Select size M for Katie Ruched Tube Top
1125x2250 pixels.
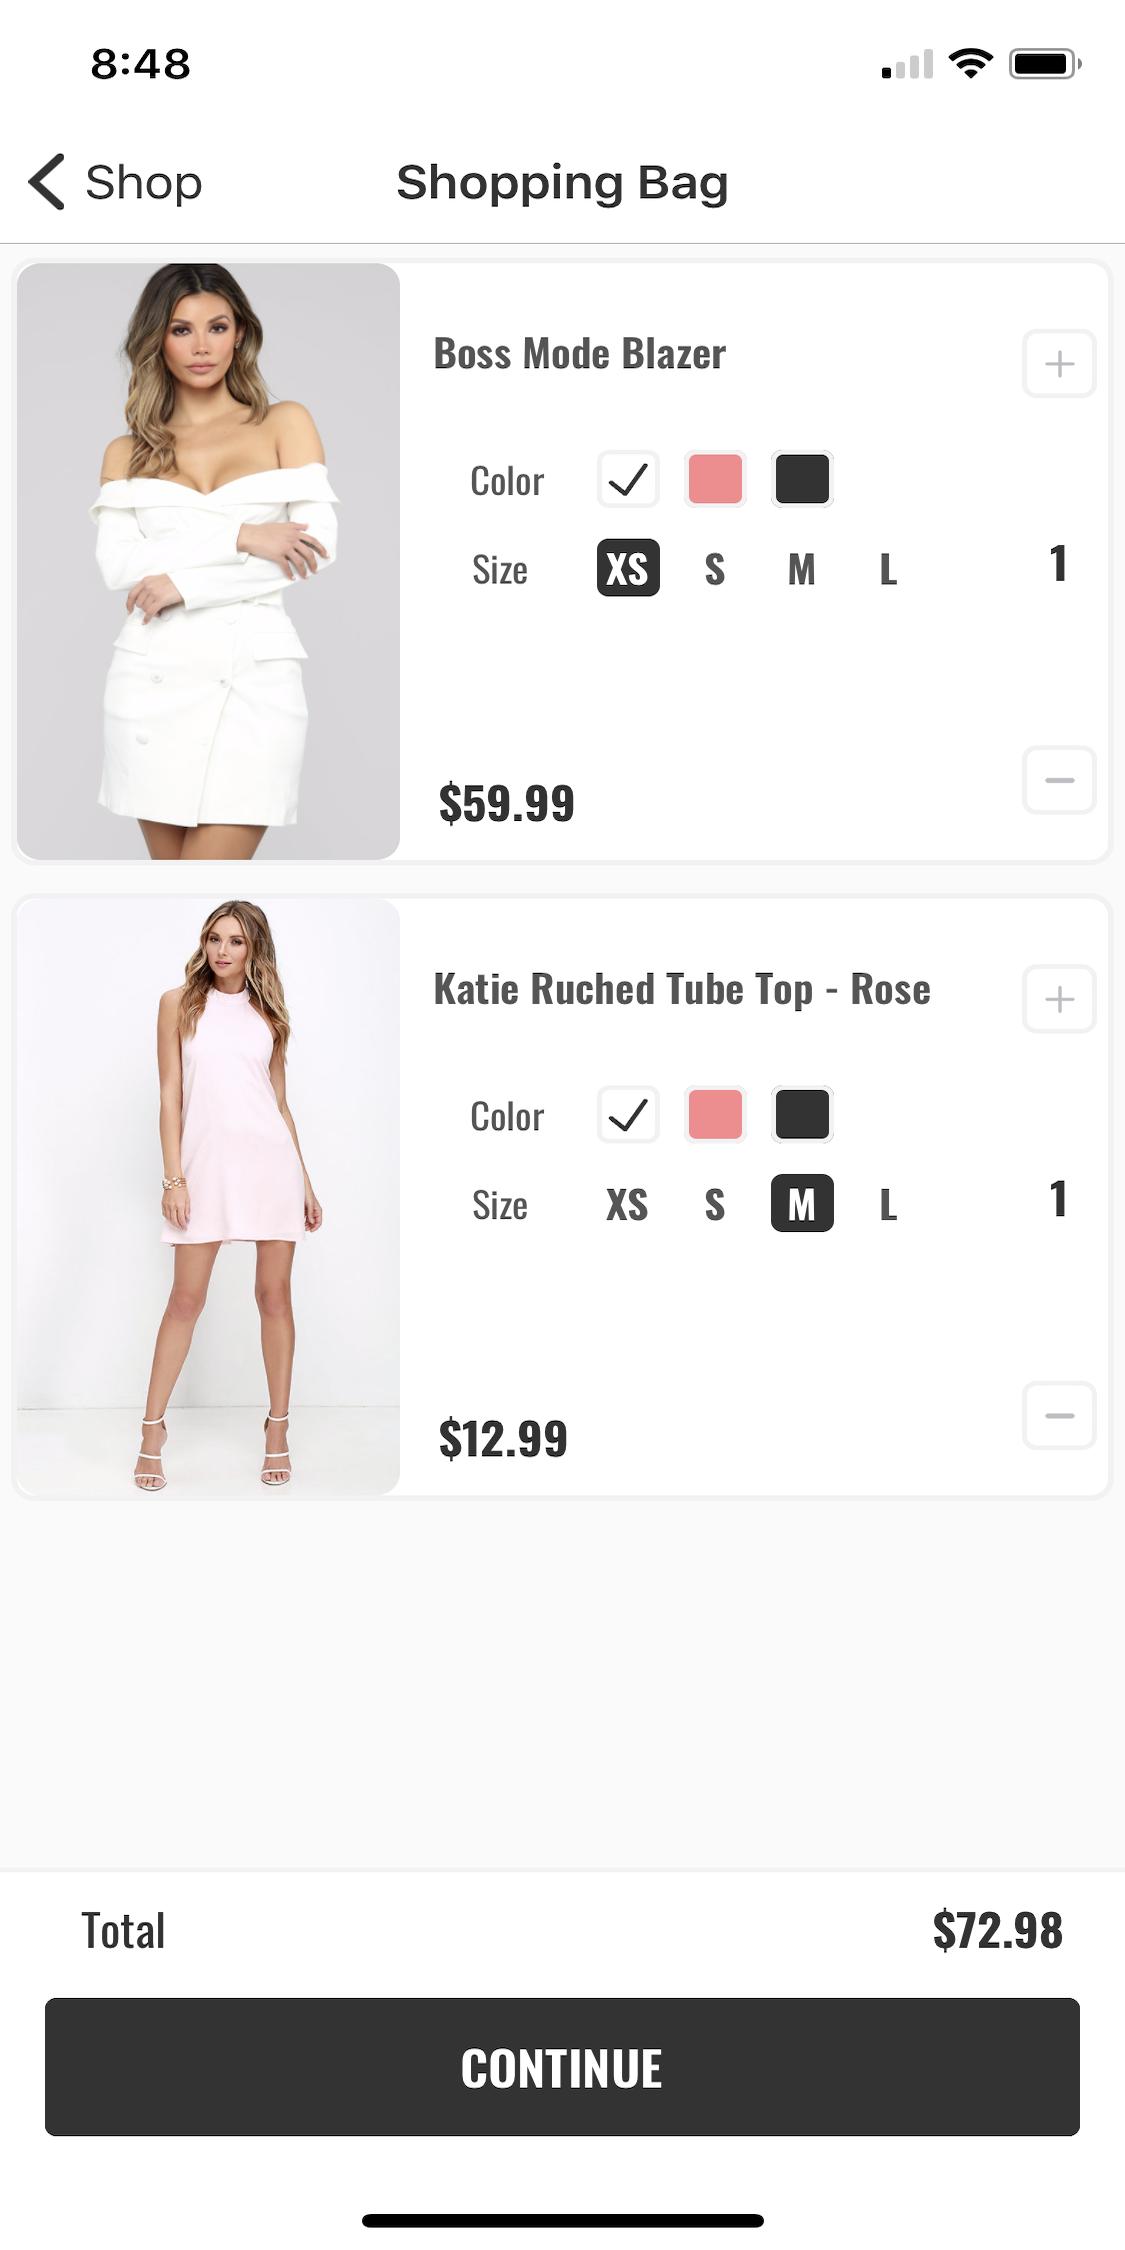point(802,1203)
